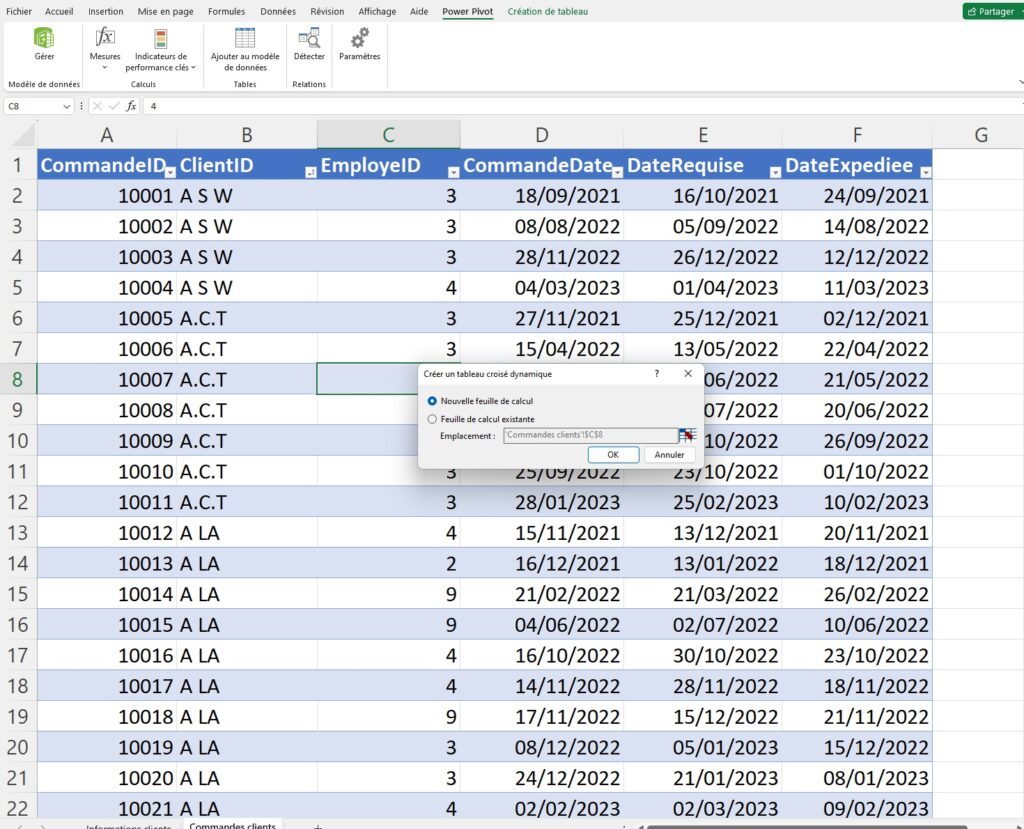Click the formula bar containing 4
The width and height of the screenshot is (1024, 829).
(581, 106)
